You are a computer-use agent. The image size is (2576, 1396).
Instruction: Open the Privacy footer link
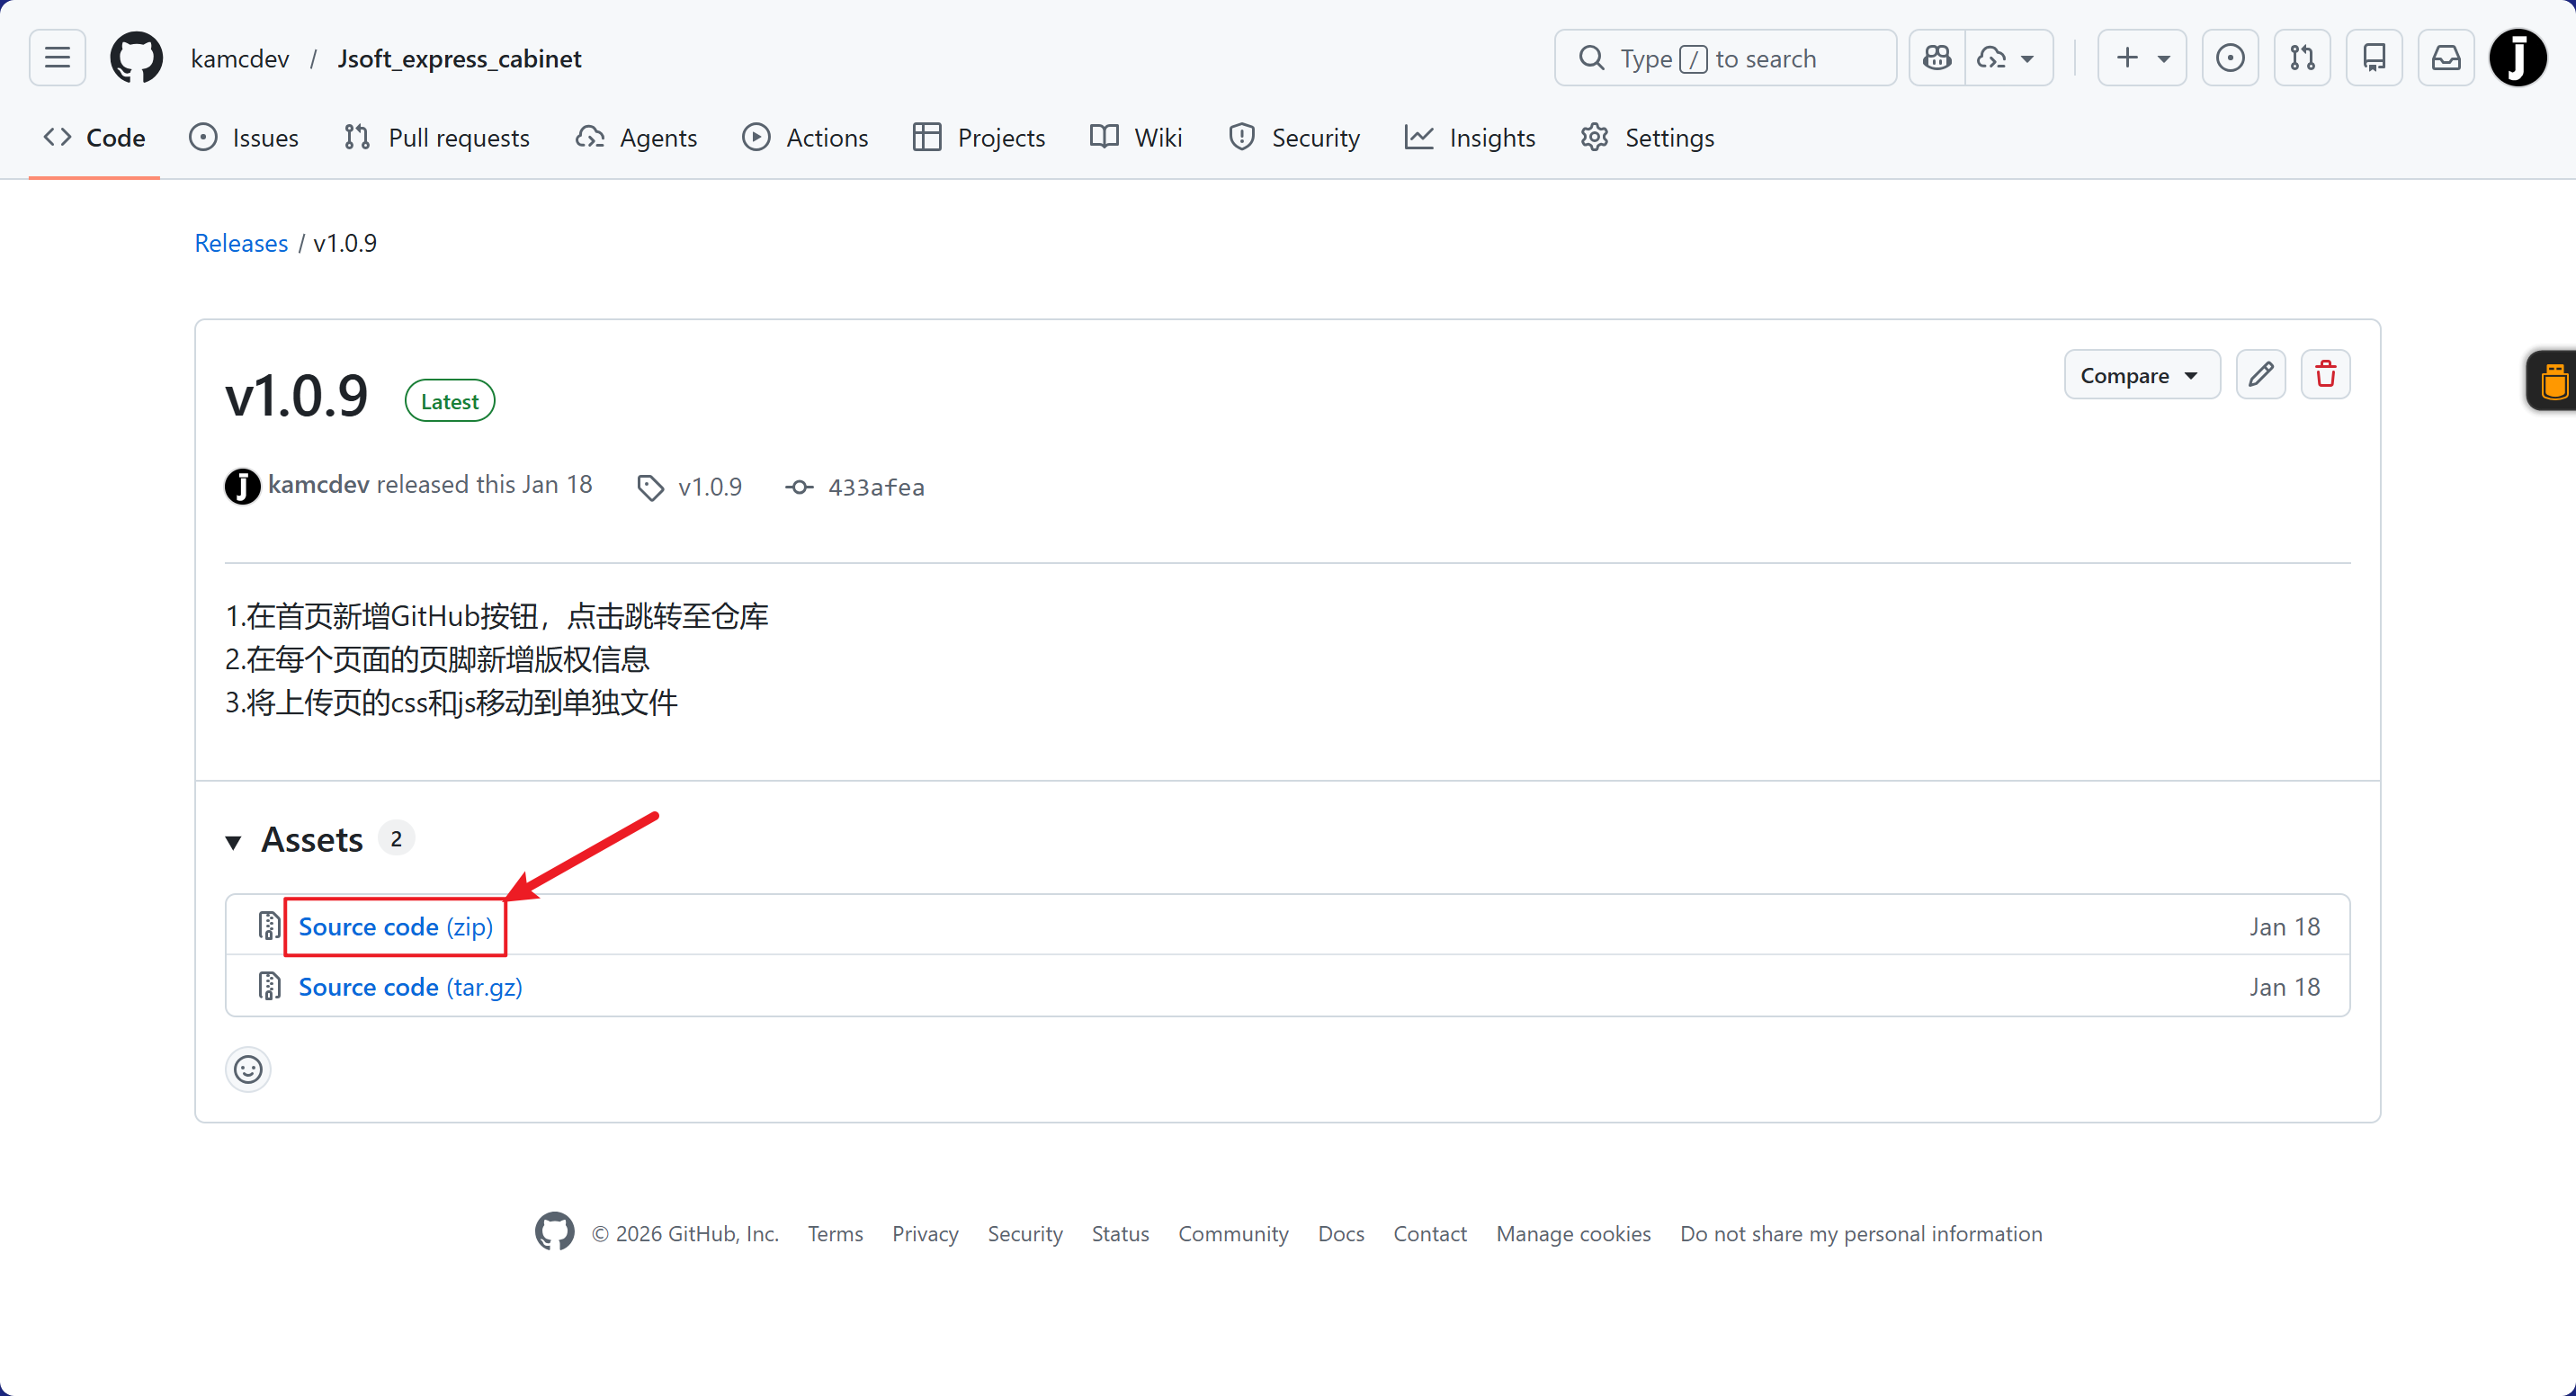pos(925,1233)
